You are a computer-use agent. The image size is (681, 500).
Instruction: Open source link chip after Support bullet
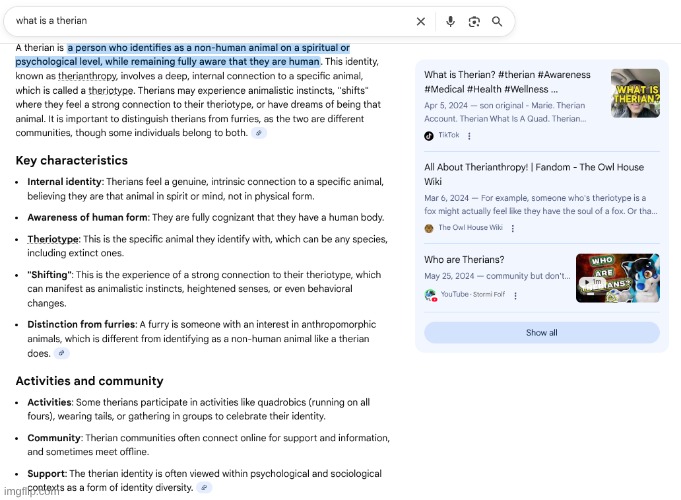tap(204, 488)
